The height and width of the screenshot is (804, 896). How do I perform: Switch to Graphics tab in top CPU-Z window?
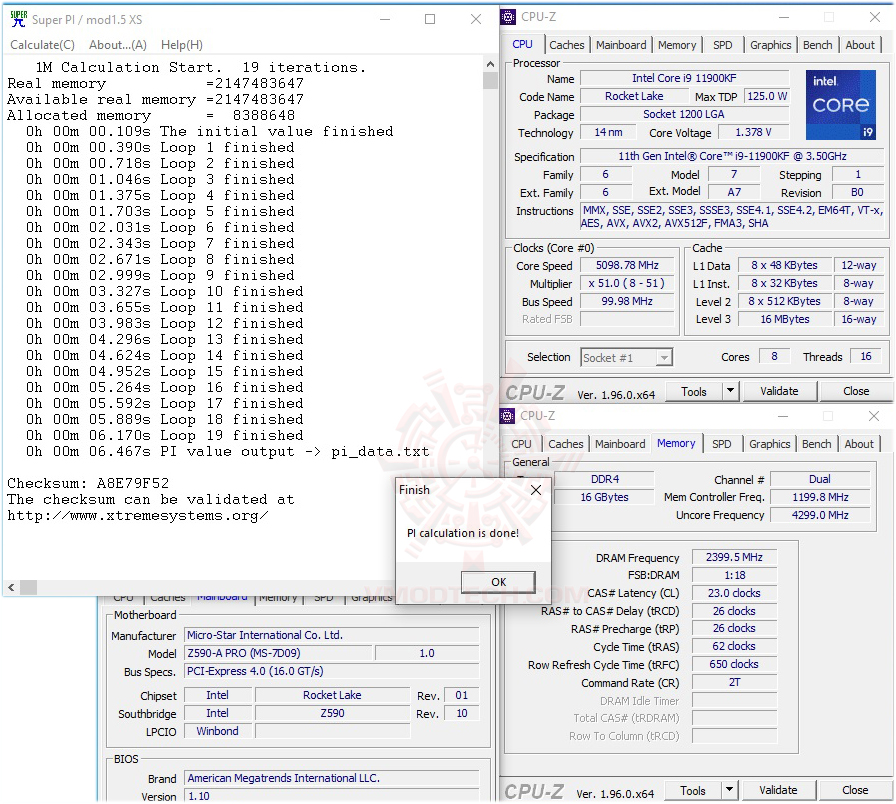pos(770,45)
